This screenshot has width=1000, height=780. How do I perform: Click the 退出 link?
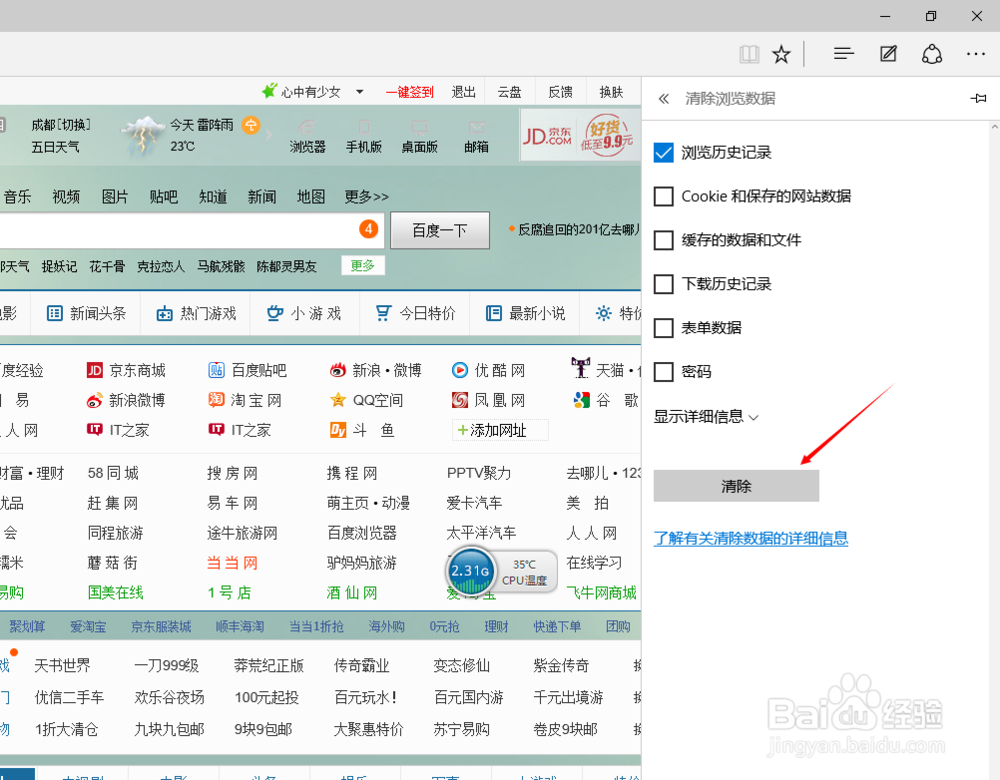(x=464, y=92)
